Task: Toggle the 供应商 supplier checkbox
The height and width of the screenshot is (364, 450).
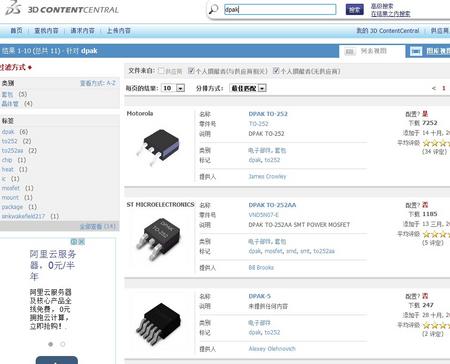Action: coord(161,71)
